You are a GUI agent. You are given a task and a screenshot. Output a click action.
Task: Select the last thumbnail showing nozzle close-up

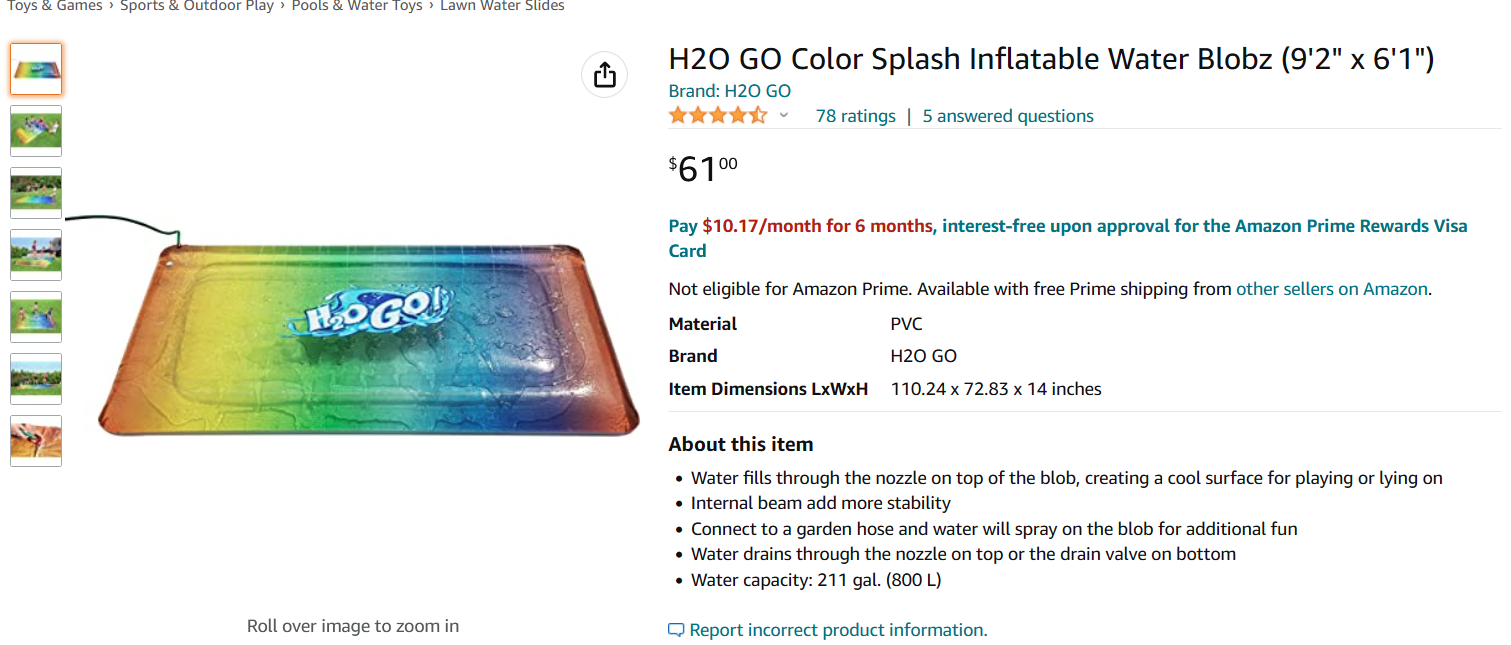pyautogui.click(x=36, y=441)
